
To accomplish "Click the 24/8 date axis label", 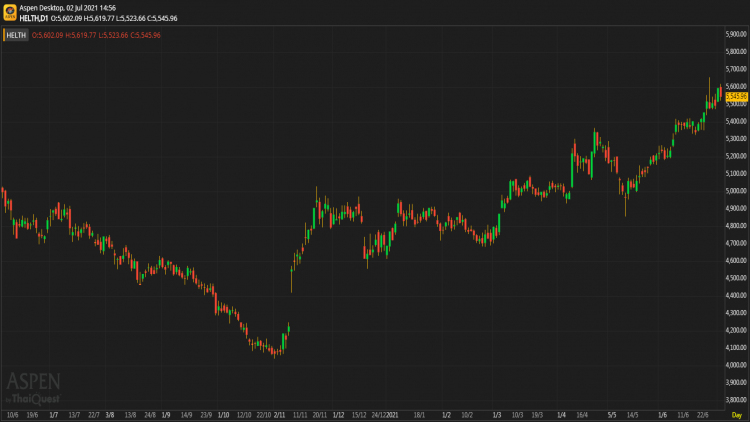I will click(150, 415).
